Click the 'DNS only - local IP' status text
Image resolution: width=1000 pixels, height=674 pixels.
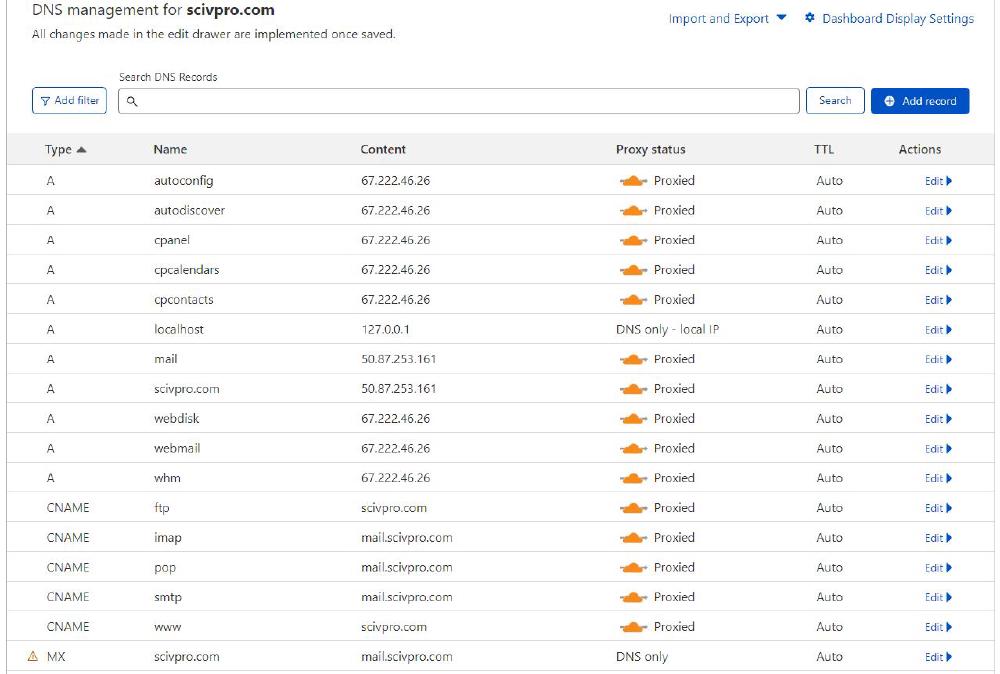(x=667, y=330)
